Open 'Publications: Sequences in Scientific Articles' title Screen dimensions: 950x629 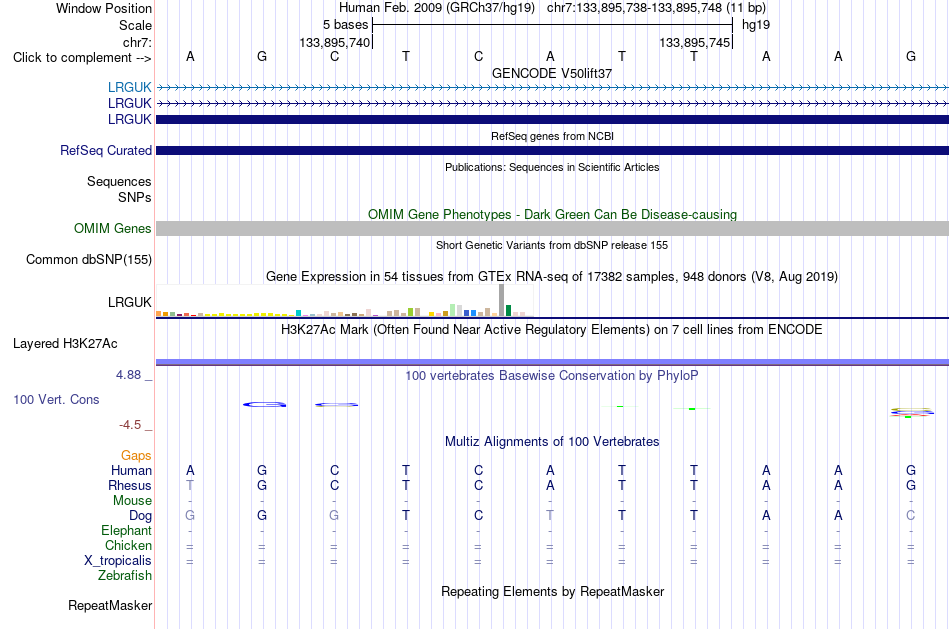click(552, 167)
